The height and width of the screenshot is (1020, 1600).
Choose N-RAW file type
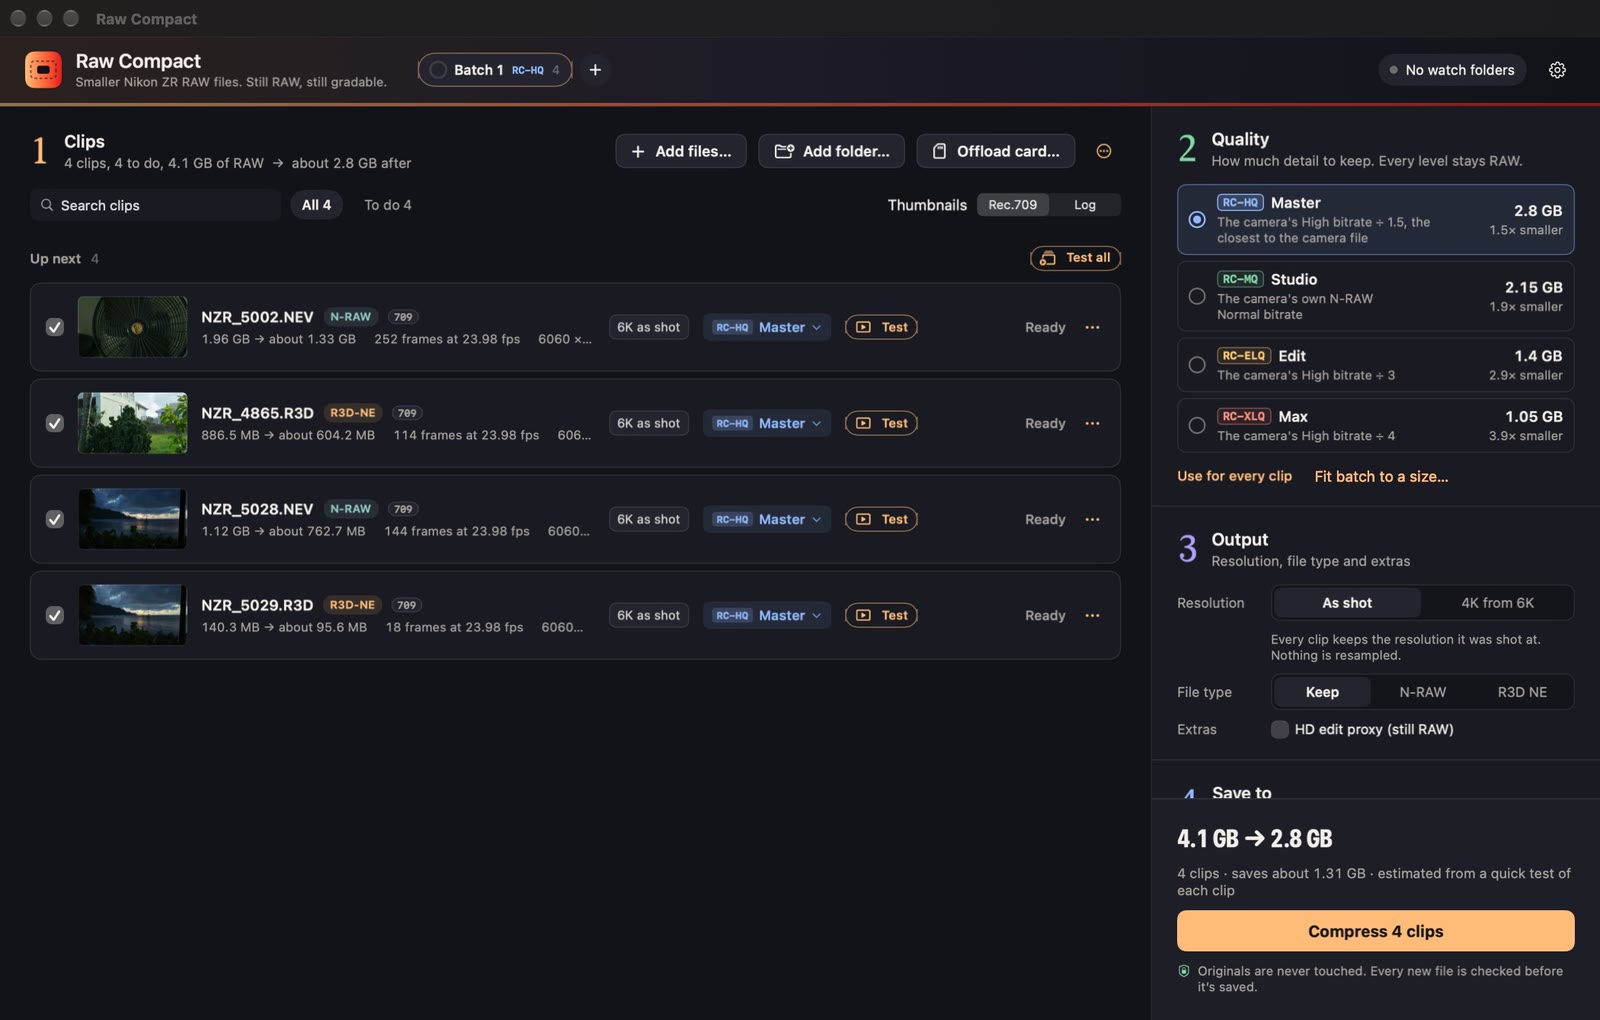coord(1422,692)
